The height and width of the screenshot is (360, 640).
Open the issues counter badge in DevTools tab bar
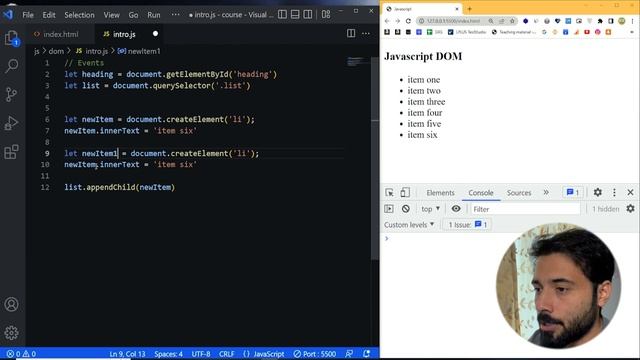[573, 192]
